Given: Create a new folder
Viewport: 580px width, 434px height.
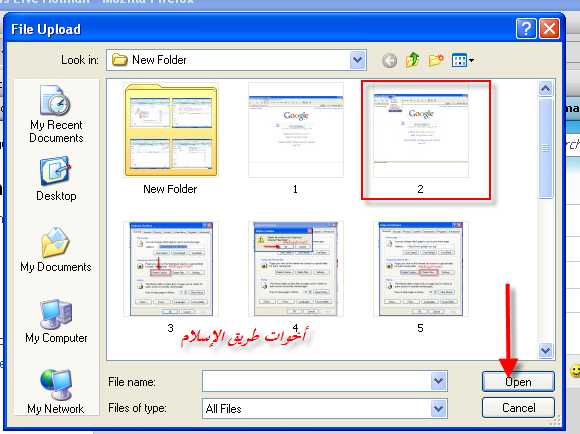Looking at the screenshot, I should [436, 60].
